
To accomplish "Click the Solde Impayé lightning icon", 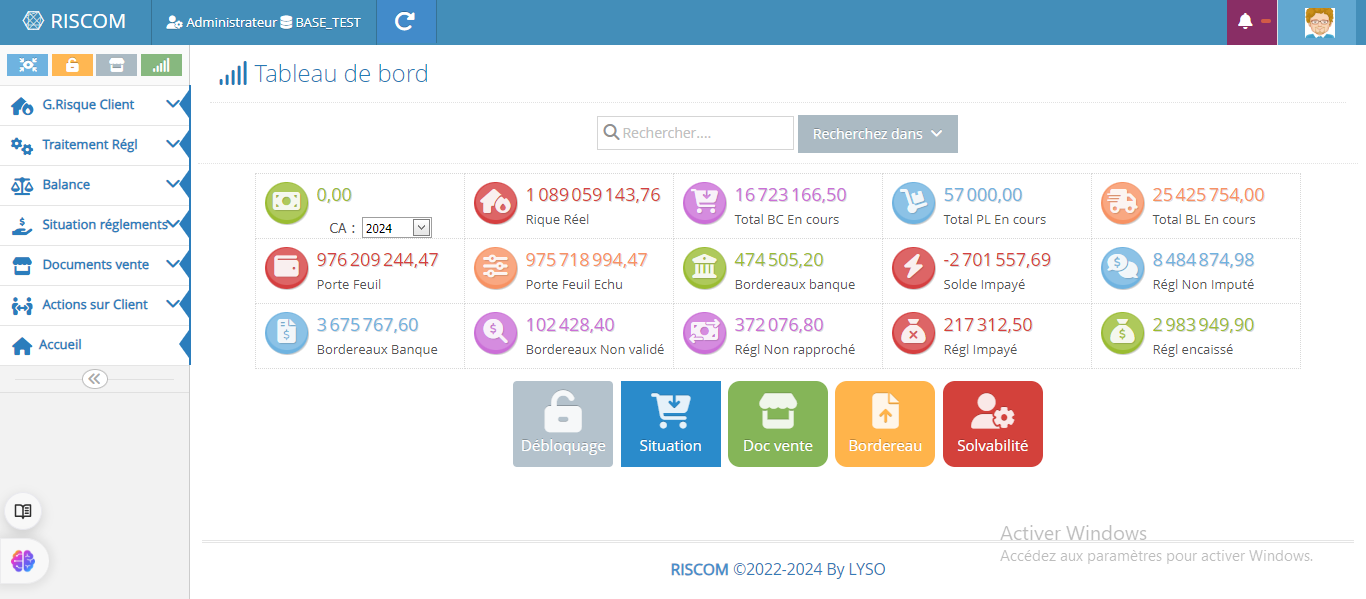I will point(912,268).
